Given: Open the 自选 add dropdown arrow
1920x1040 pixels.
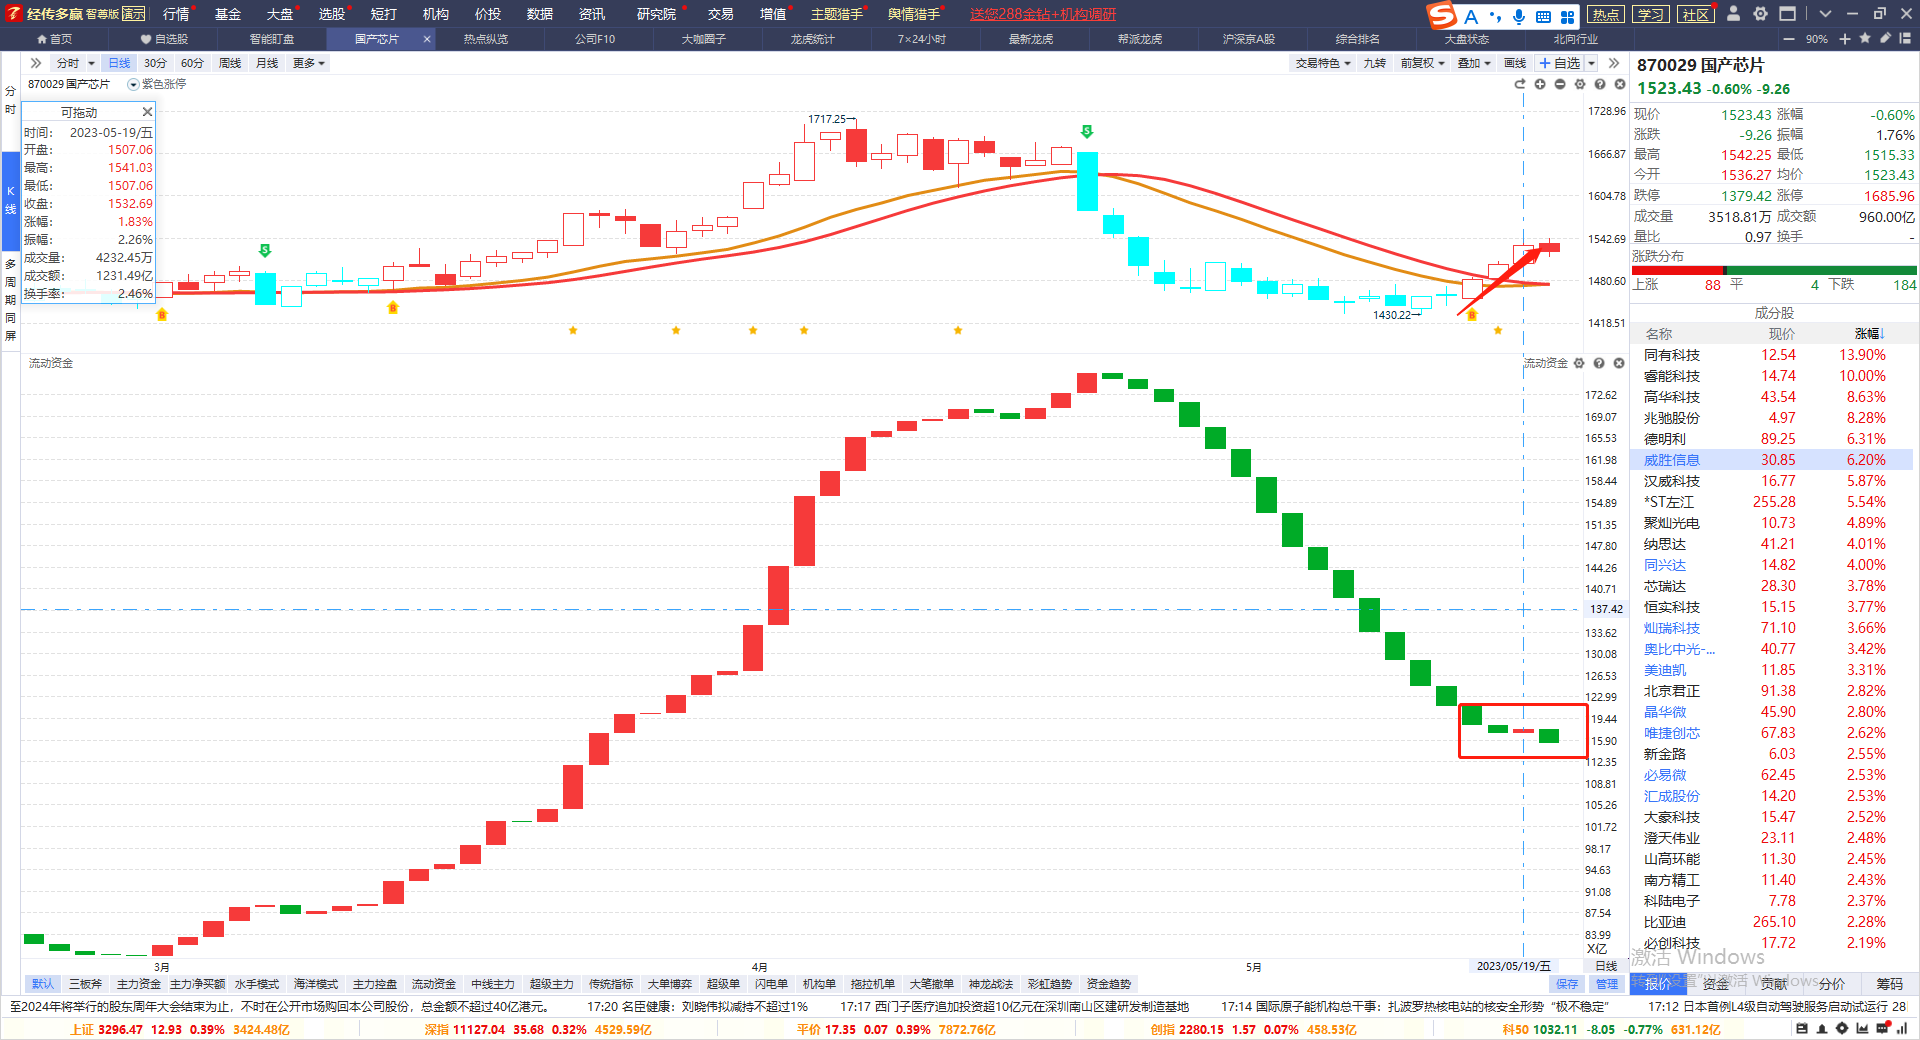Looking at the screenshot, I should point(1591,63).
